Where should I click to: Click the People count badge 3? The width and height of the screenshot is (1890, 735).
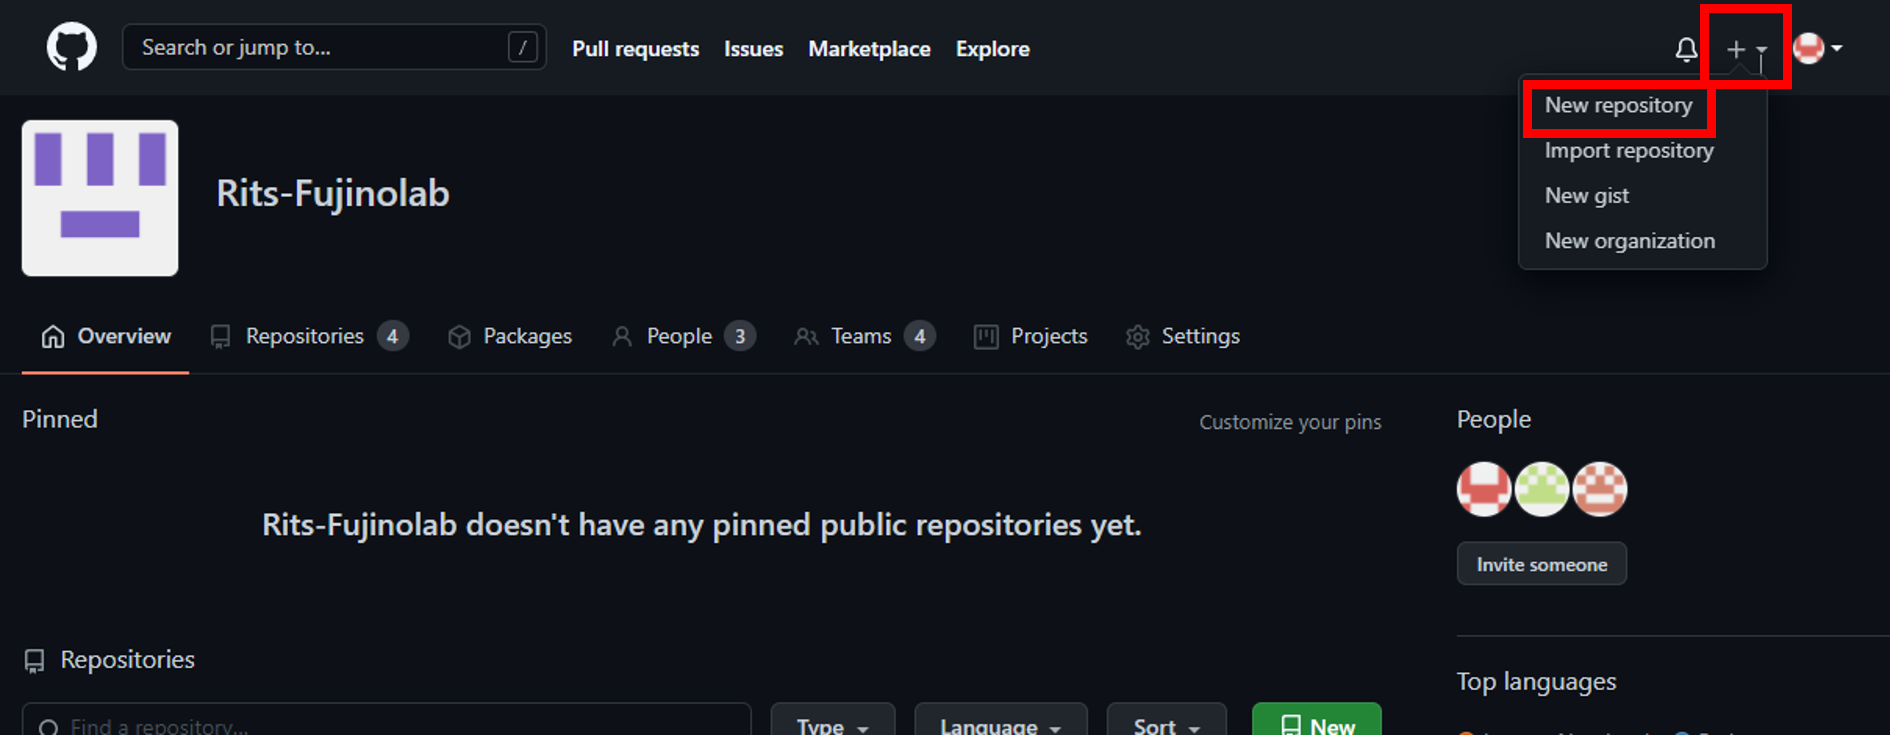740,336
